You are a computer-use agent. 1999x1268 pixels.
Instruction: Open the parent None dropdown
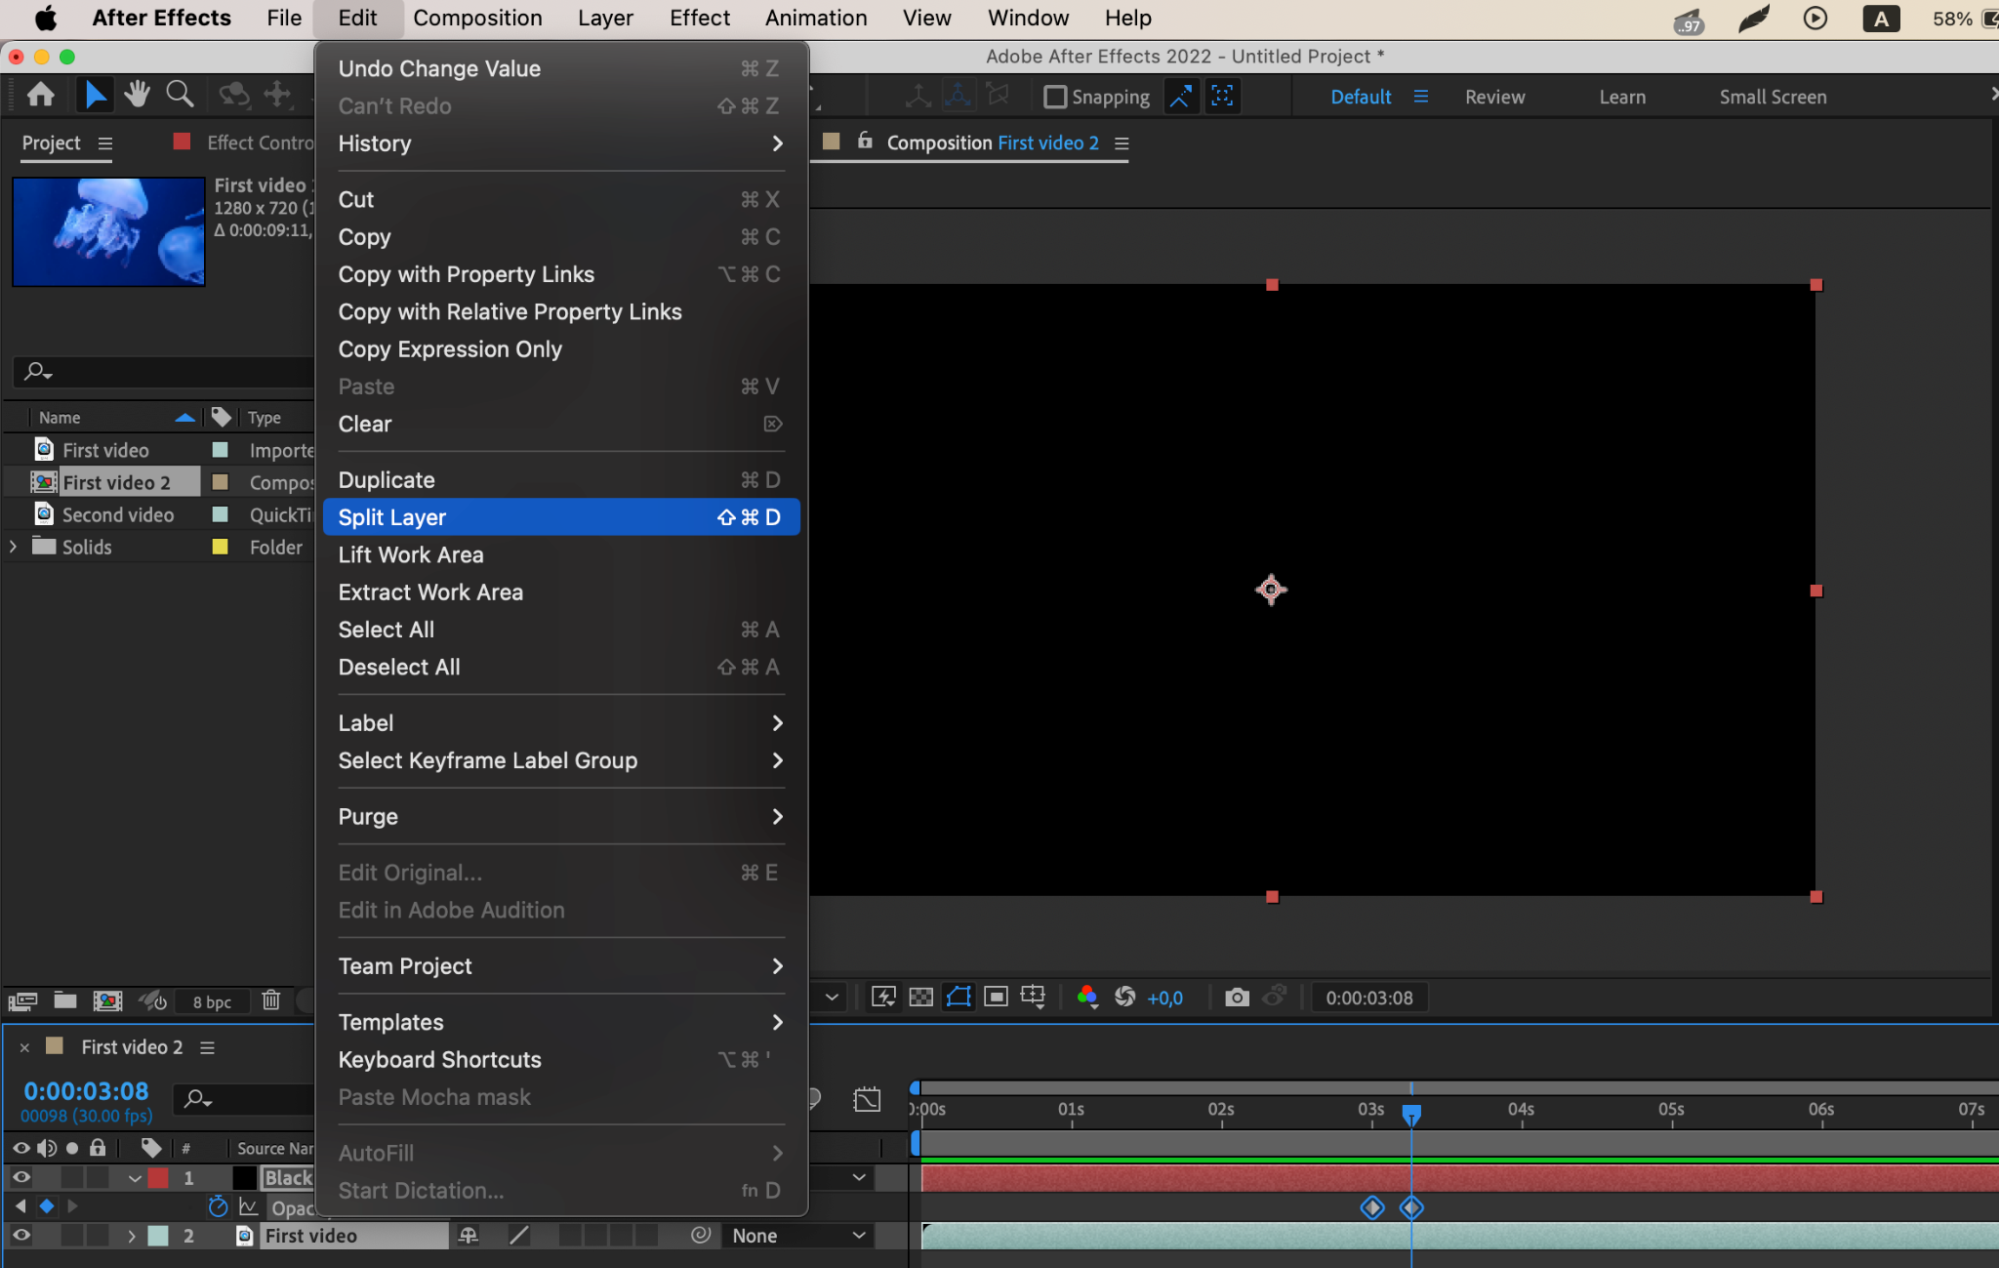click(x=797, y=1236)
